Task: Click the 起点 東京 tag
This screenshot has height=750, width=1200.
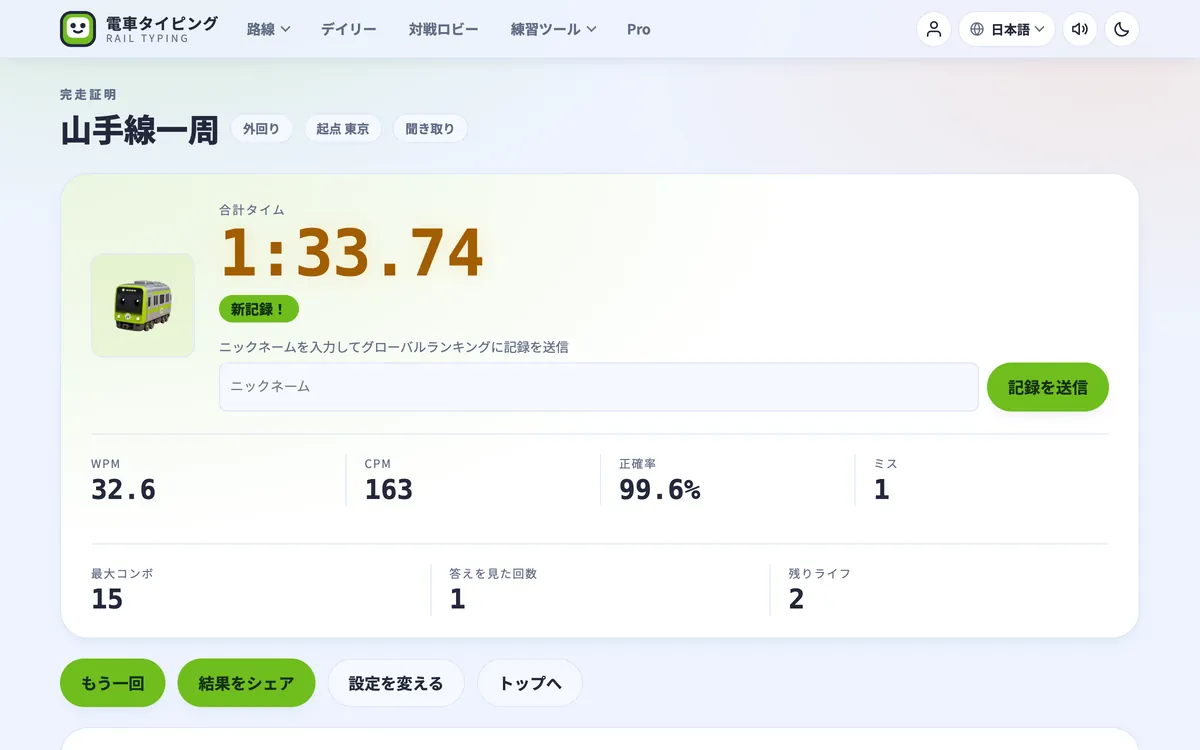Action: [x=342, y=129]
